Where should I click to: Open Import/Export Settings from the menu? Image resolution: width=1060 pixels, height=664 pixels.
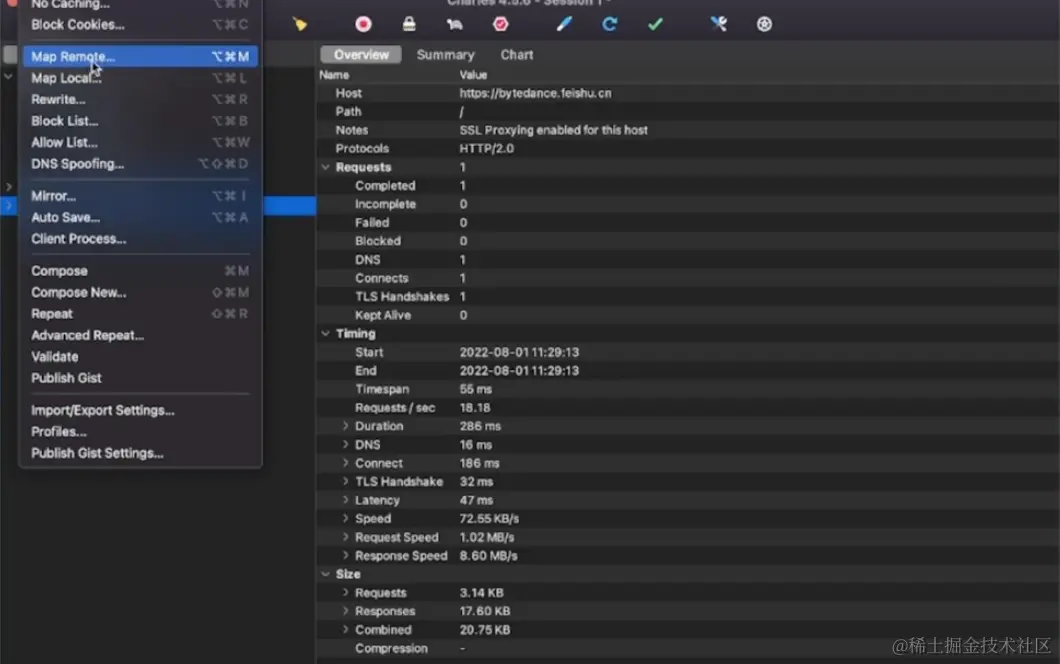click(140, 410)
